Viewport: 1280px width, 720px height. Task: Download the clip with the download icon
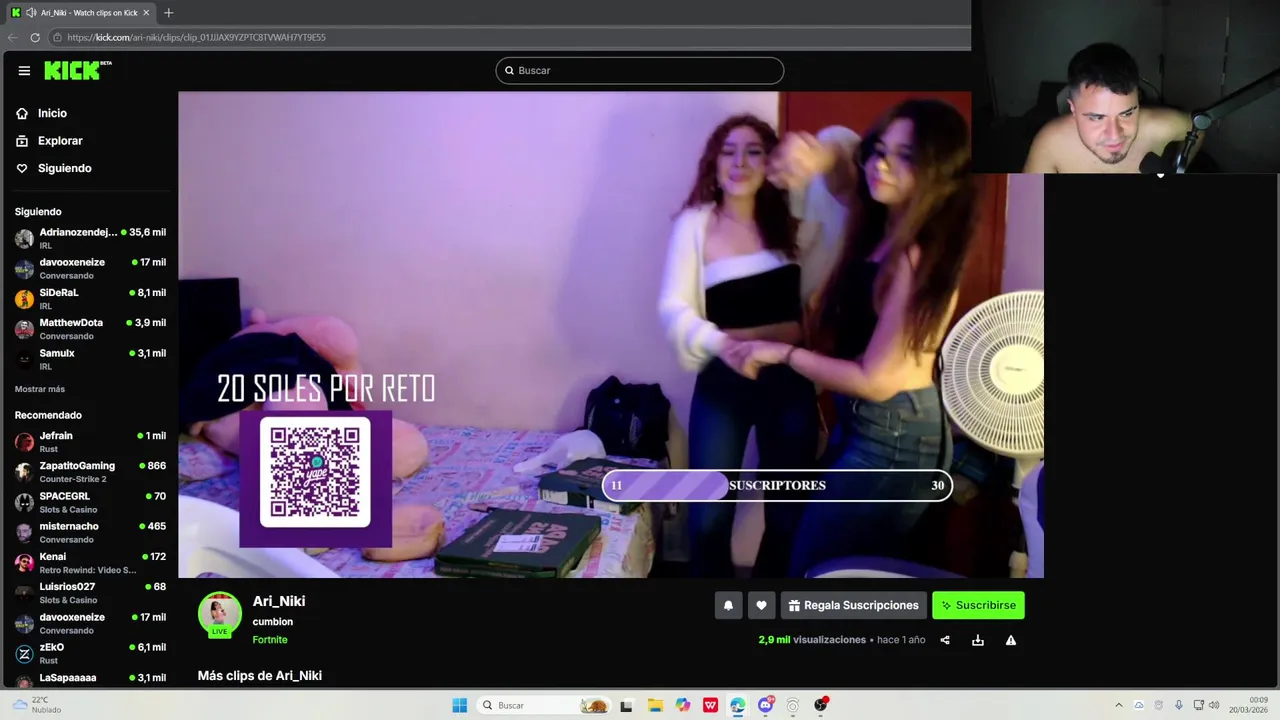[978, 640]
